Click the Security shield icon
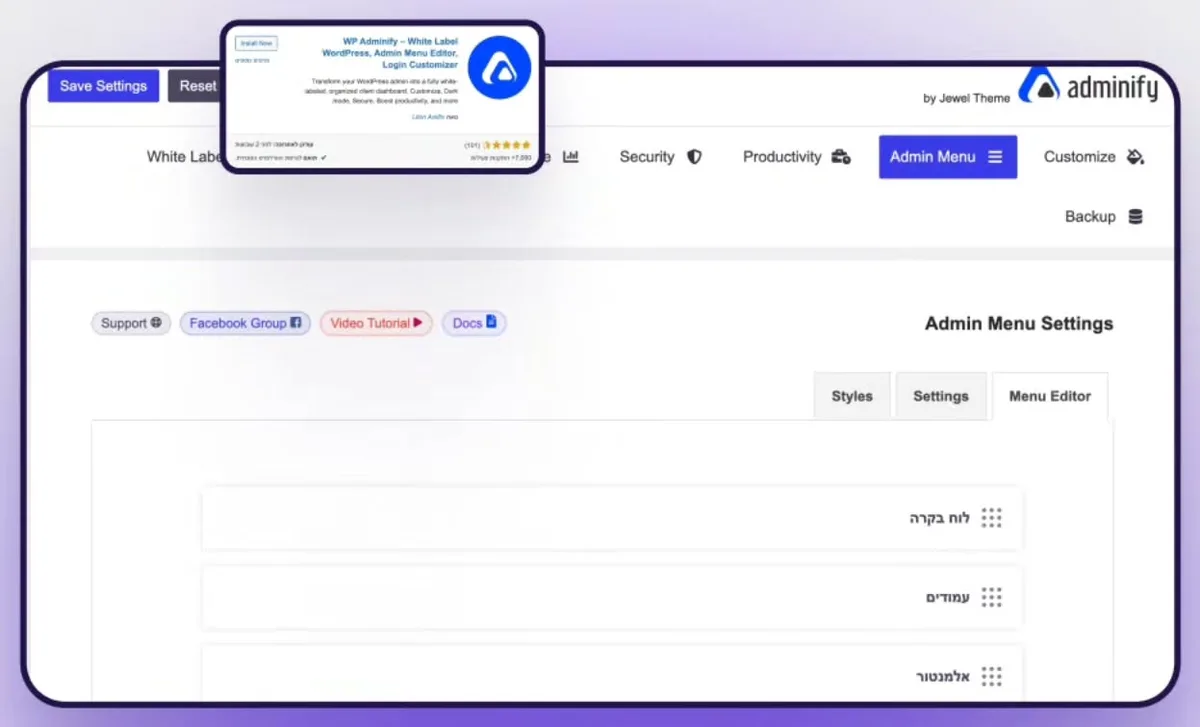1200x727 pixels. pyautogui.click(x=694, y=157)
